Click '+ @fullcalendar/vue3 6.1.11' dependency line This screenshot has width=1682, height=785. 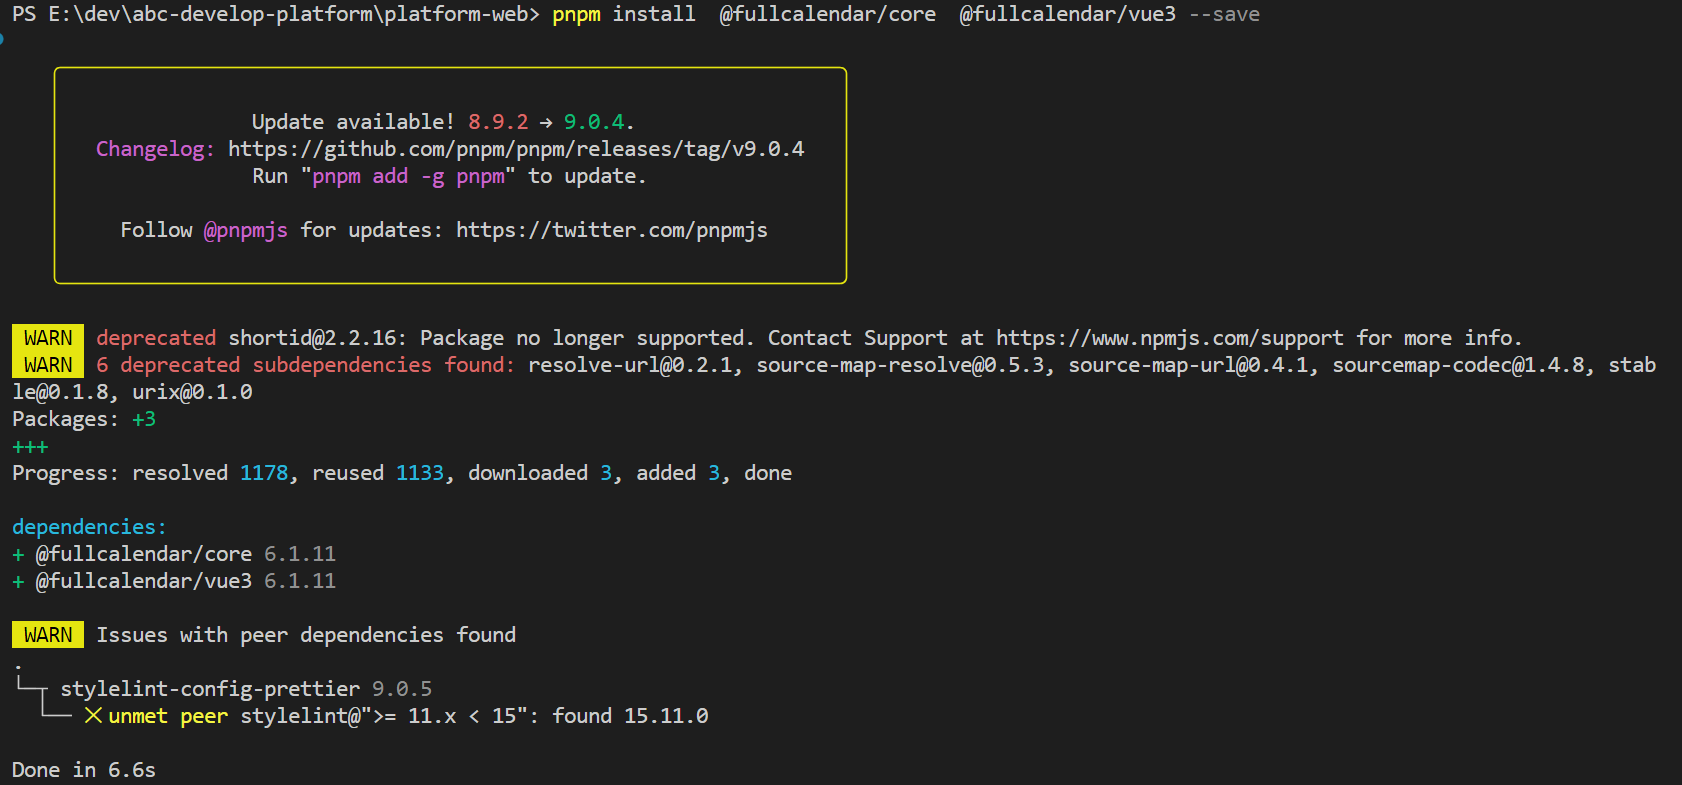174,581
